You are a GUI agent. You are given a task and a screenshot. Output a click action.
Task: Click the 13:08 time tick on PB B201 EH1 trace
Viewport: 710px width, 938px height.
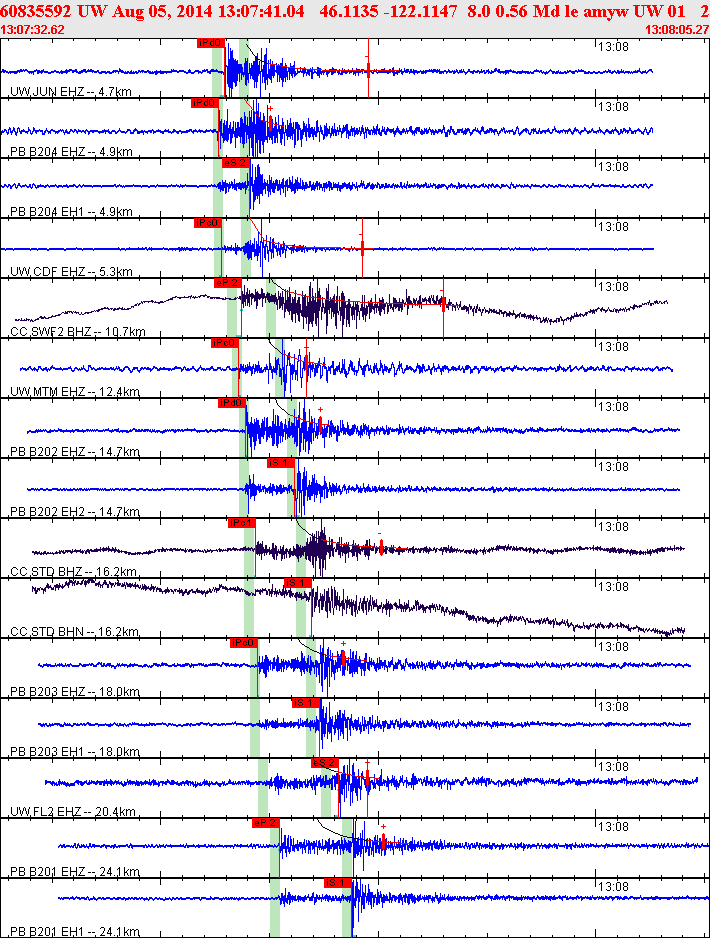click(x=613, y=887)
